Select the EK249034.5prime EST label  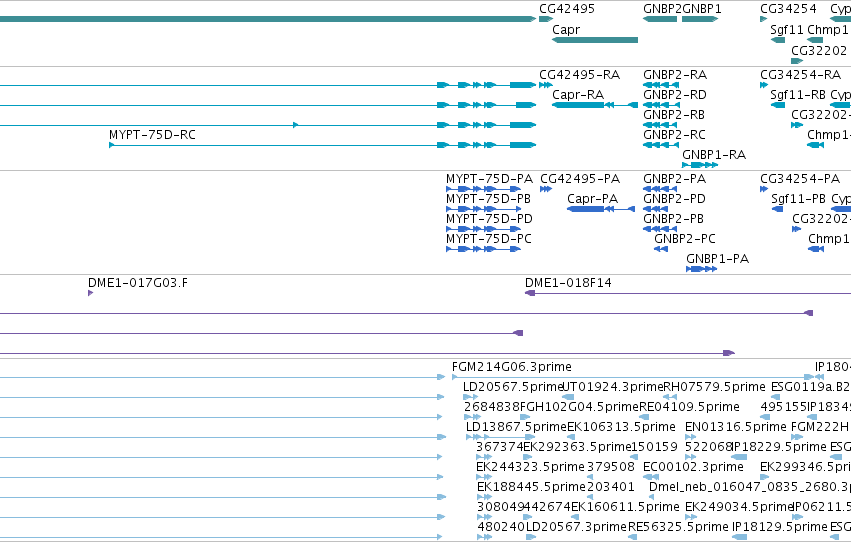click(739, 507)
